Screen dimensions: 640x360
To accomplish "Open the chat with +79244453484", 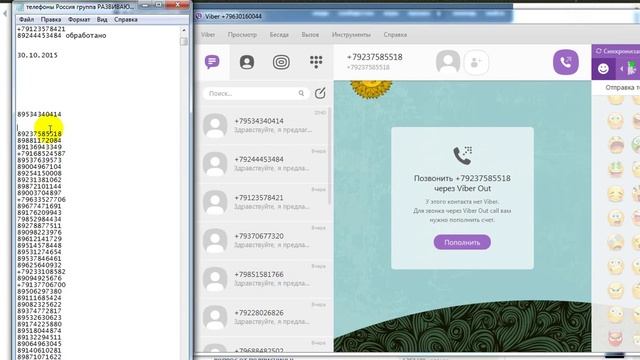I will 264,164.
